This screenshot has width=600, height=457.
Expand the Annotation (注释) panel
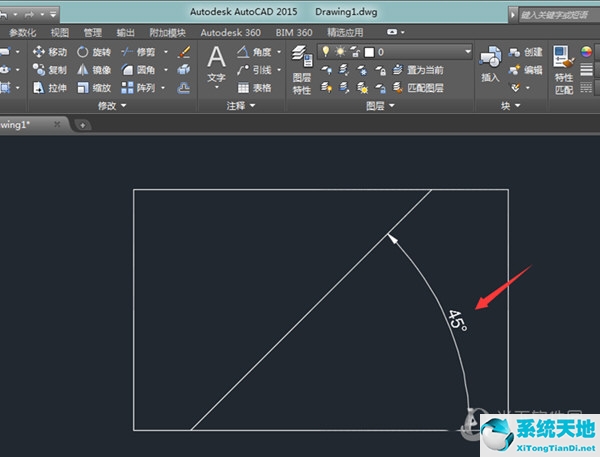coord(240,106)
